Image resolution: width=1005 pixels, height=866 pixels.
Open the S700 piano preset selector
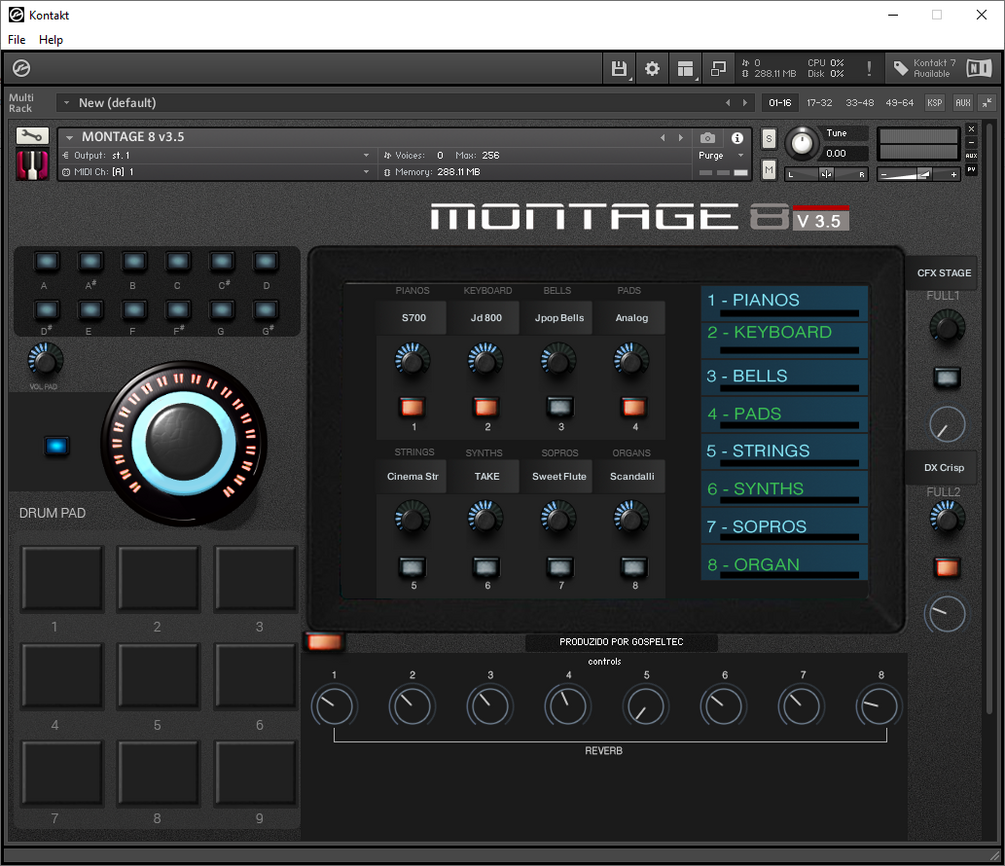point(413,318)
